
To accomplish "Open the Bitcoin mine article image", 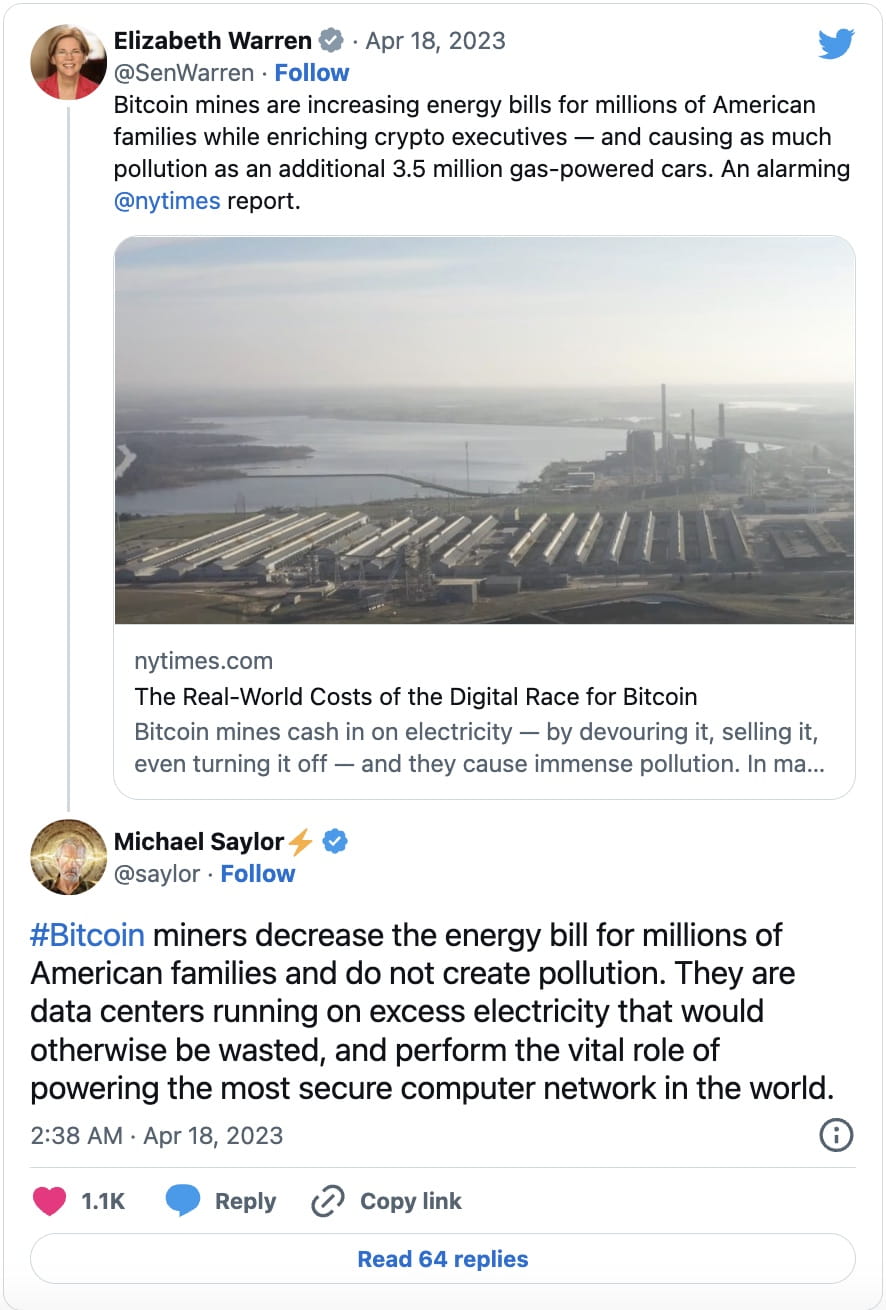I will tap(485, 430).
